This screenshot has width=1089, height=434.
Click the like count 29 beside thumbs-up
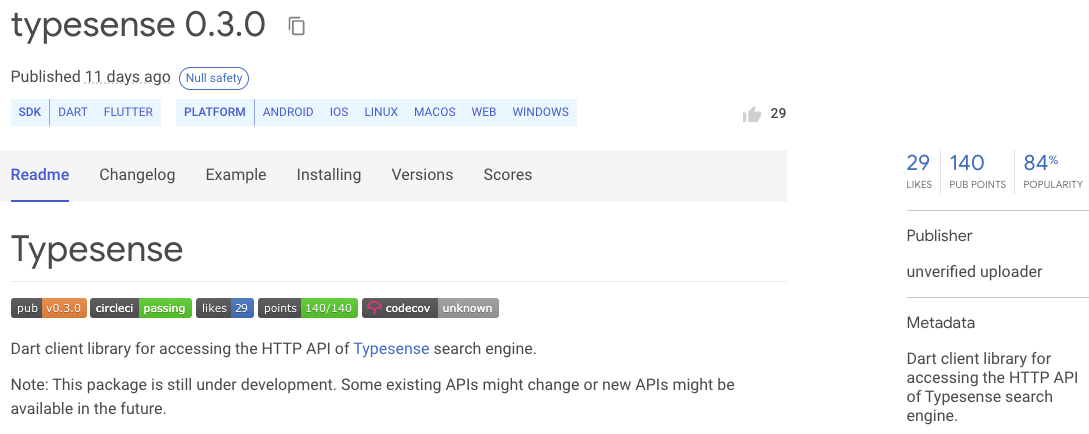[778, 113]
